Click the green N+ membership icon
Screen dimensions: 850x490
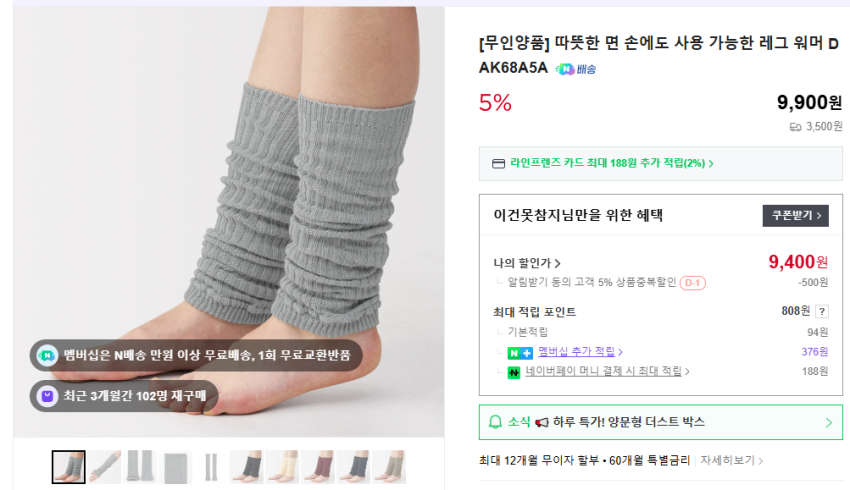(x=520, y=353)
